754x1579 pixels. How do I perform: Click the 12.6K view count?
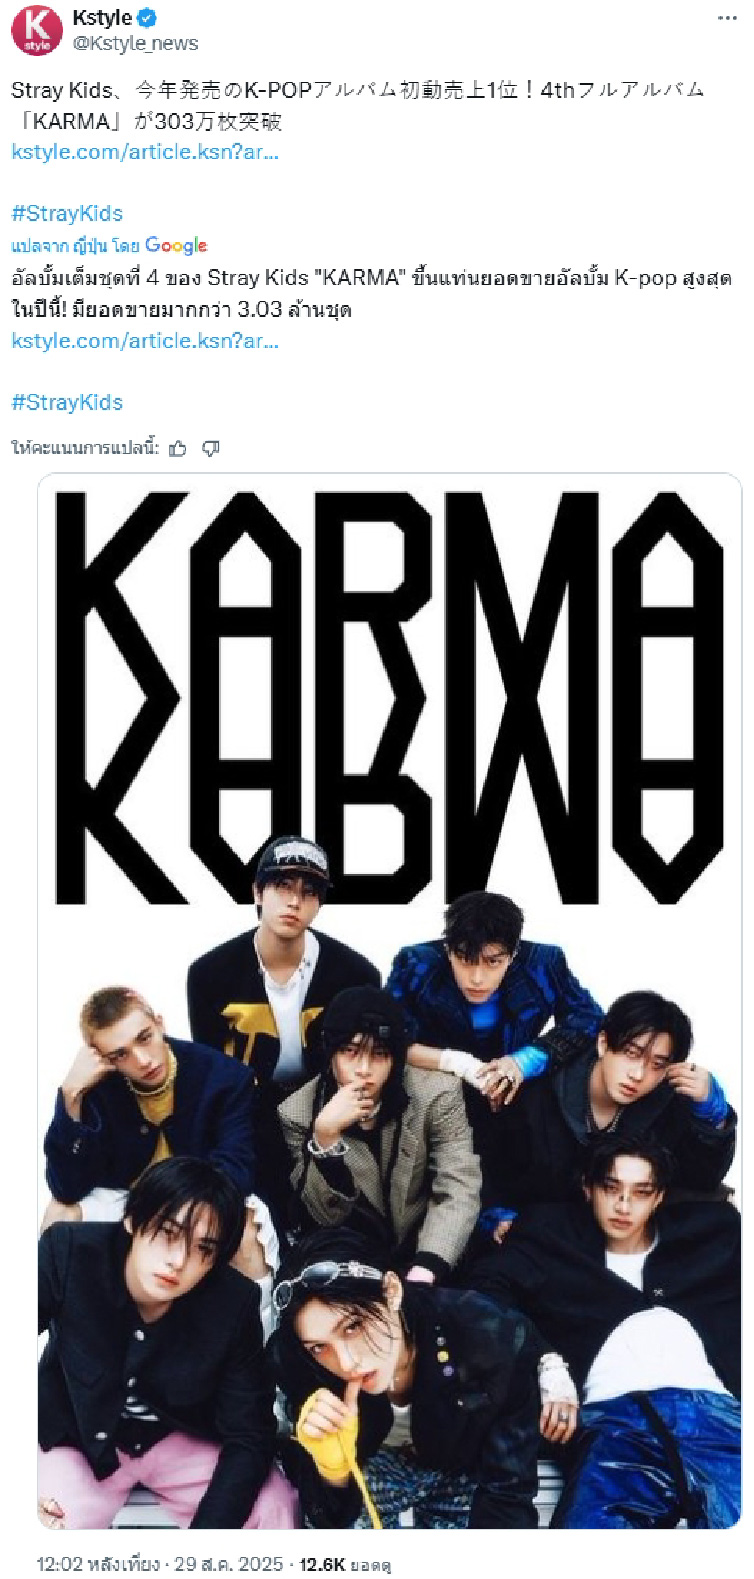coord(345,1563)
